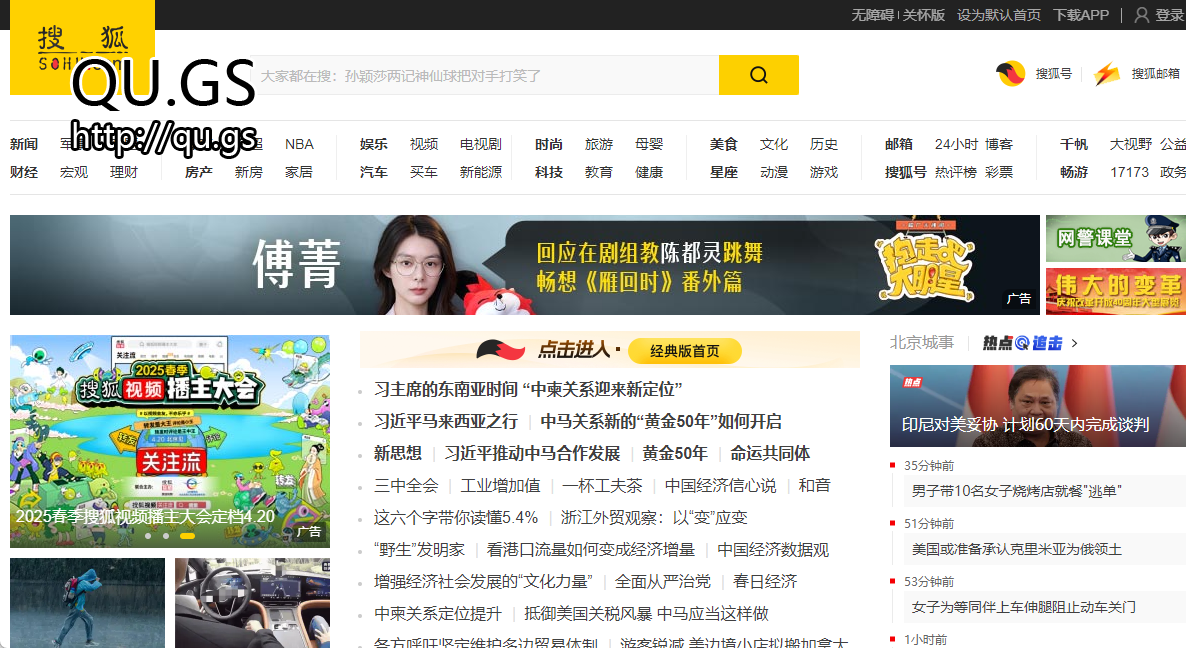Viewport: 1186px width, 648px height.
Task: Open the 17173 nav link
Action: pos(1129,172)
